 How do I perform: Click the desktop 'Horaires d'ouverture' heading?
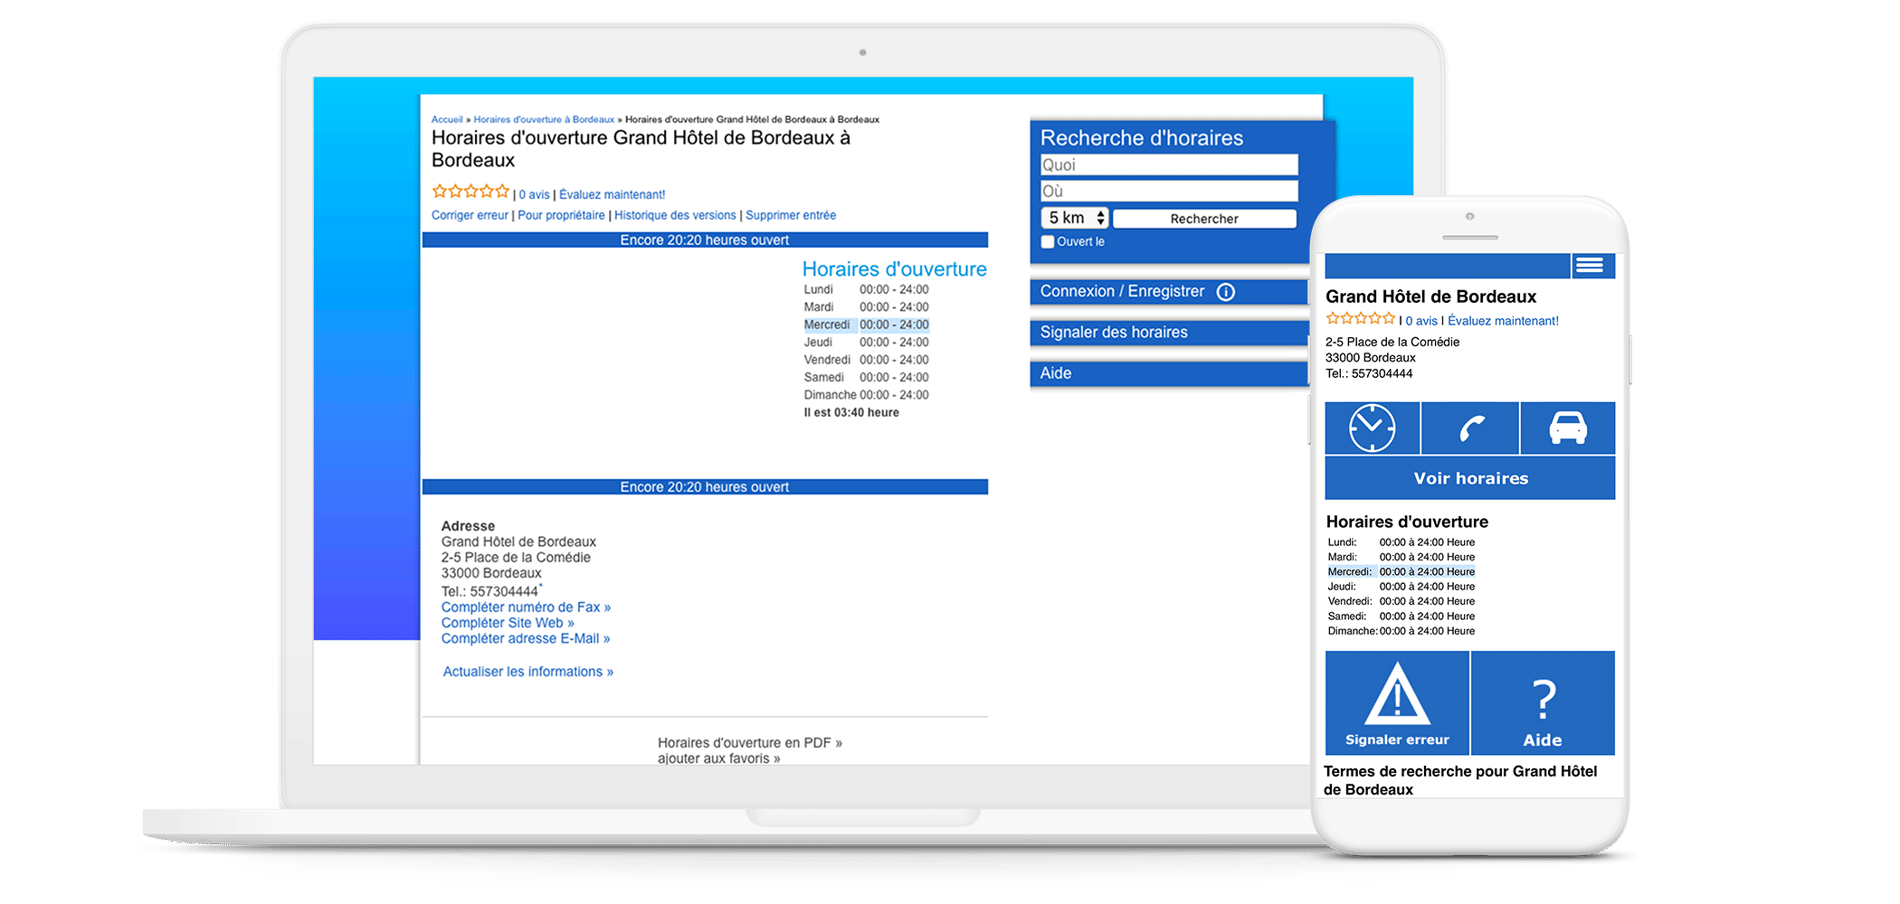point(894,269)
